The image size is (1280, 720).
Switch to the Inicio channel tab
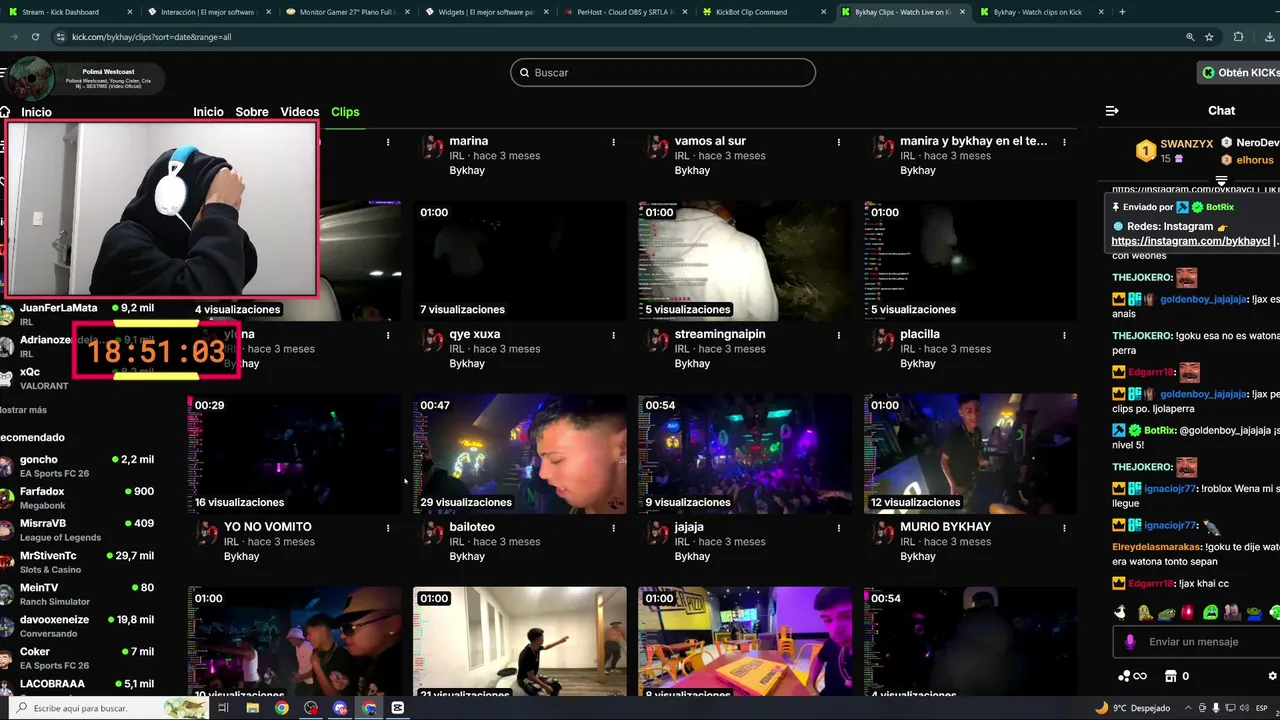click(208, 112)
